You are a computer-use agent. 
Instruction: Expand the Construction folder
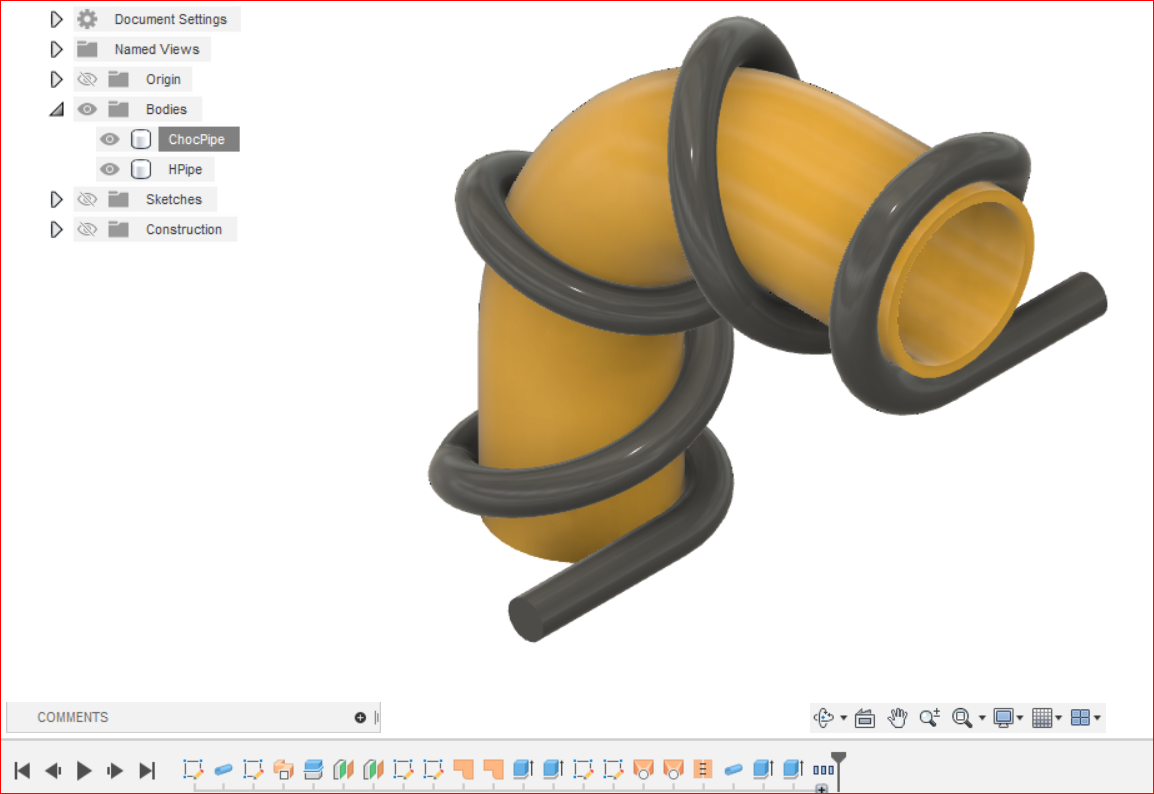tap(56, 230)
